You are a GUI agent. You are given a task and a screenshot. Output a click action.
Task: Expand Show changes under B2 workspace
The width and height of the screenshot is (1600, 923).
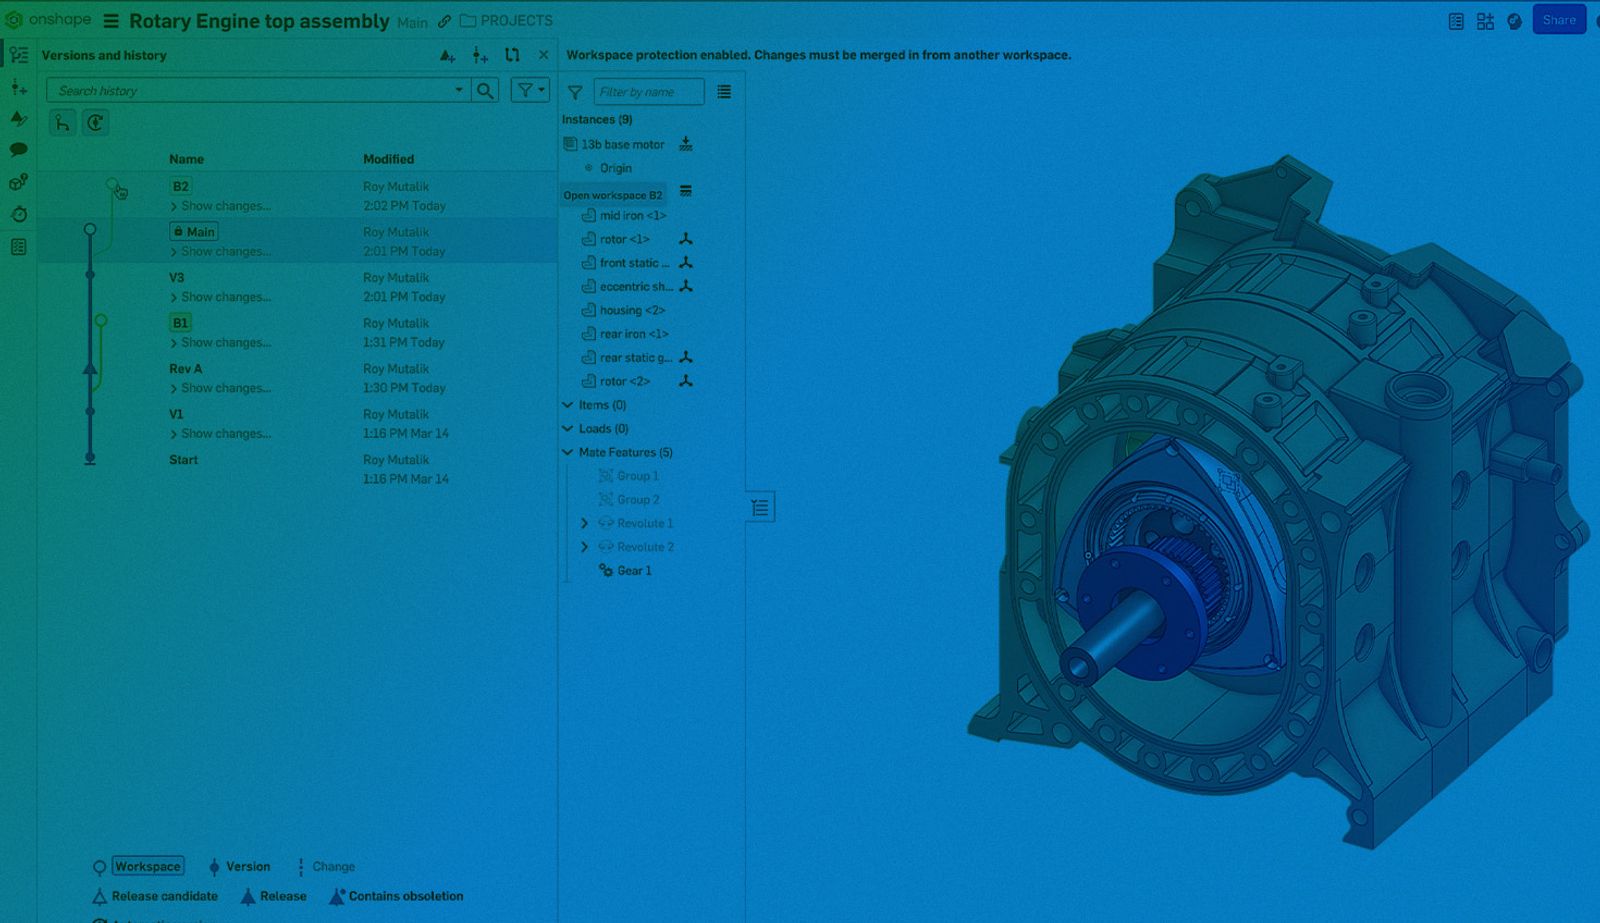point(225,206)
